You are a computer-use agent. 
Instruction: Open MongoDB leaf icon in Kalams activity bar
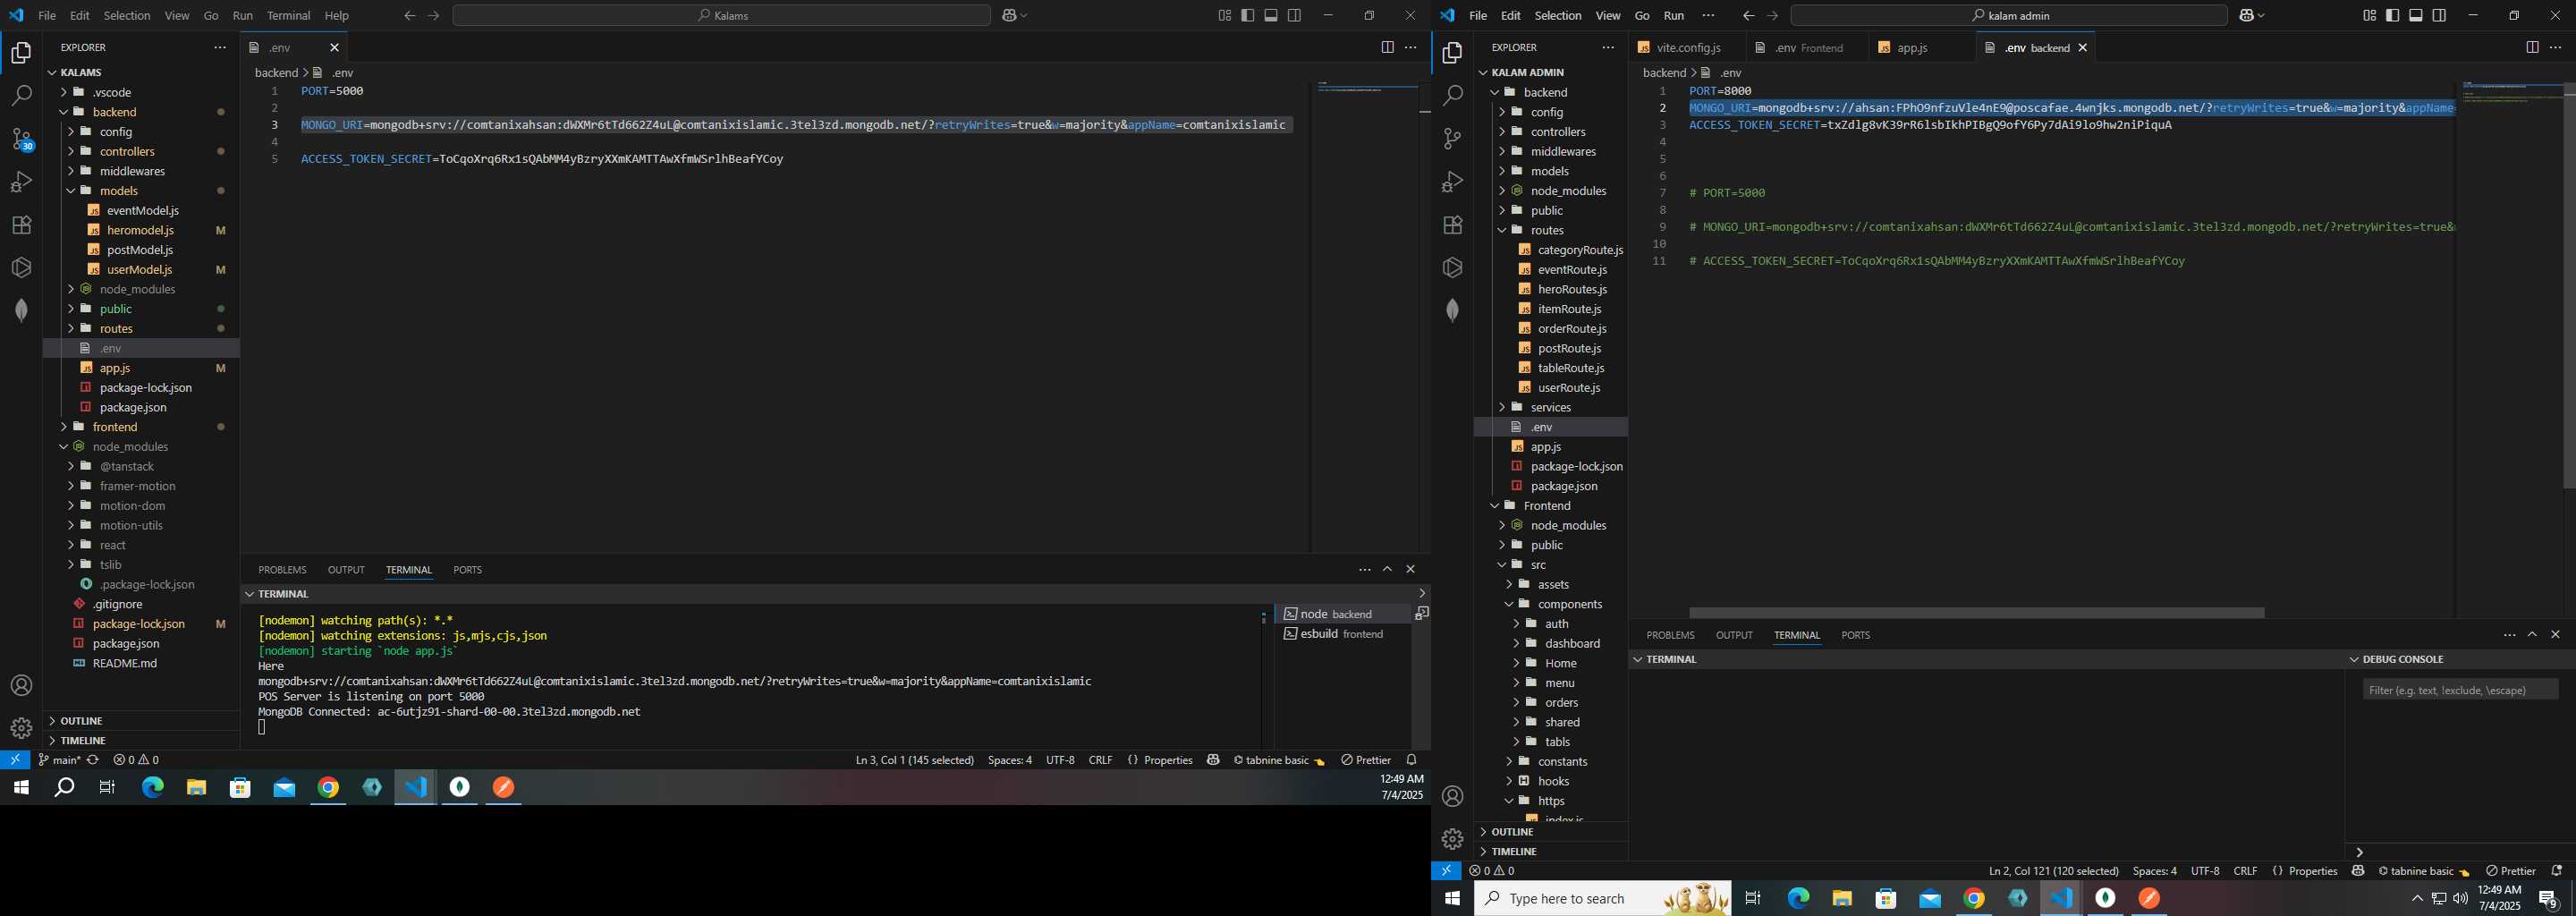click(21, 310)
